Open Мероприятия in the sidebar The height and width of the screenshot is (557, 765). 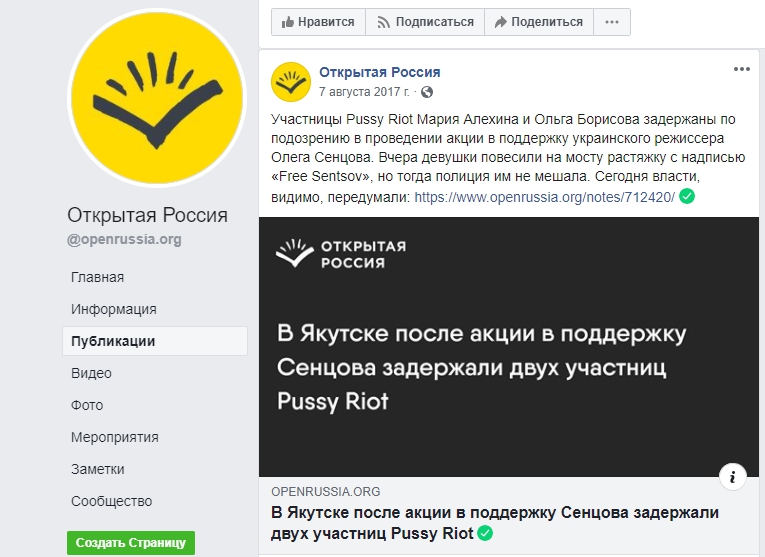coord(115,437)
